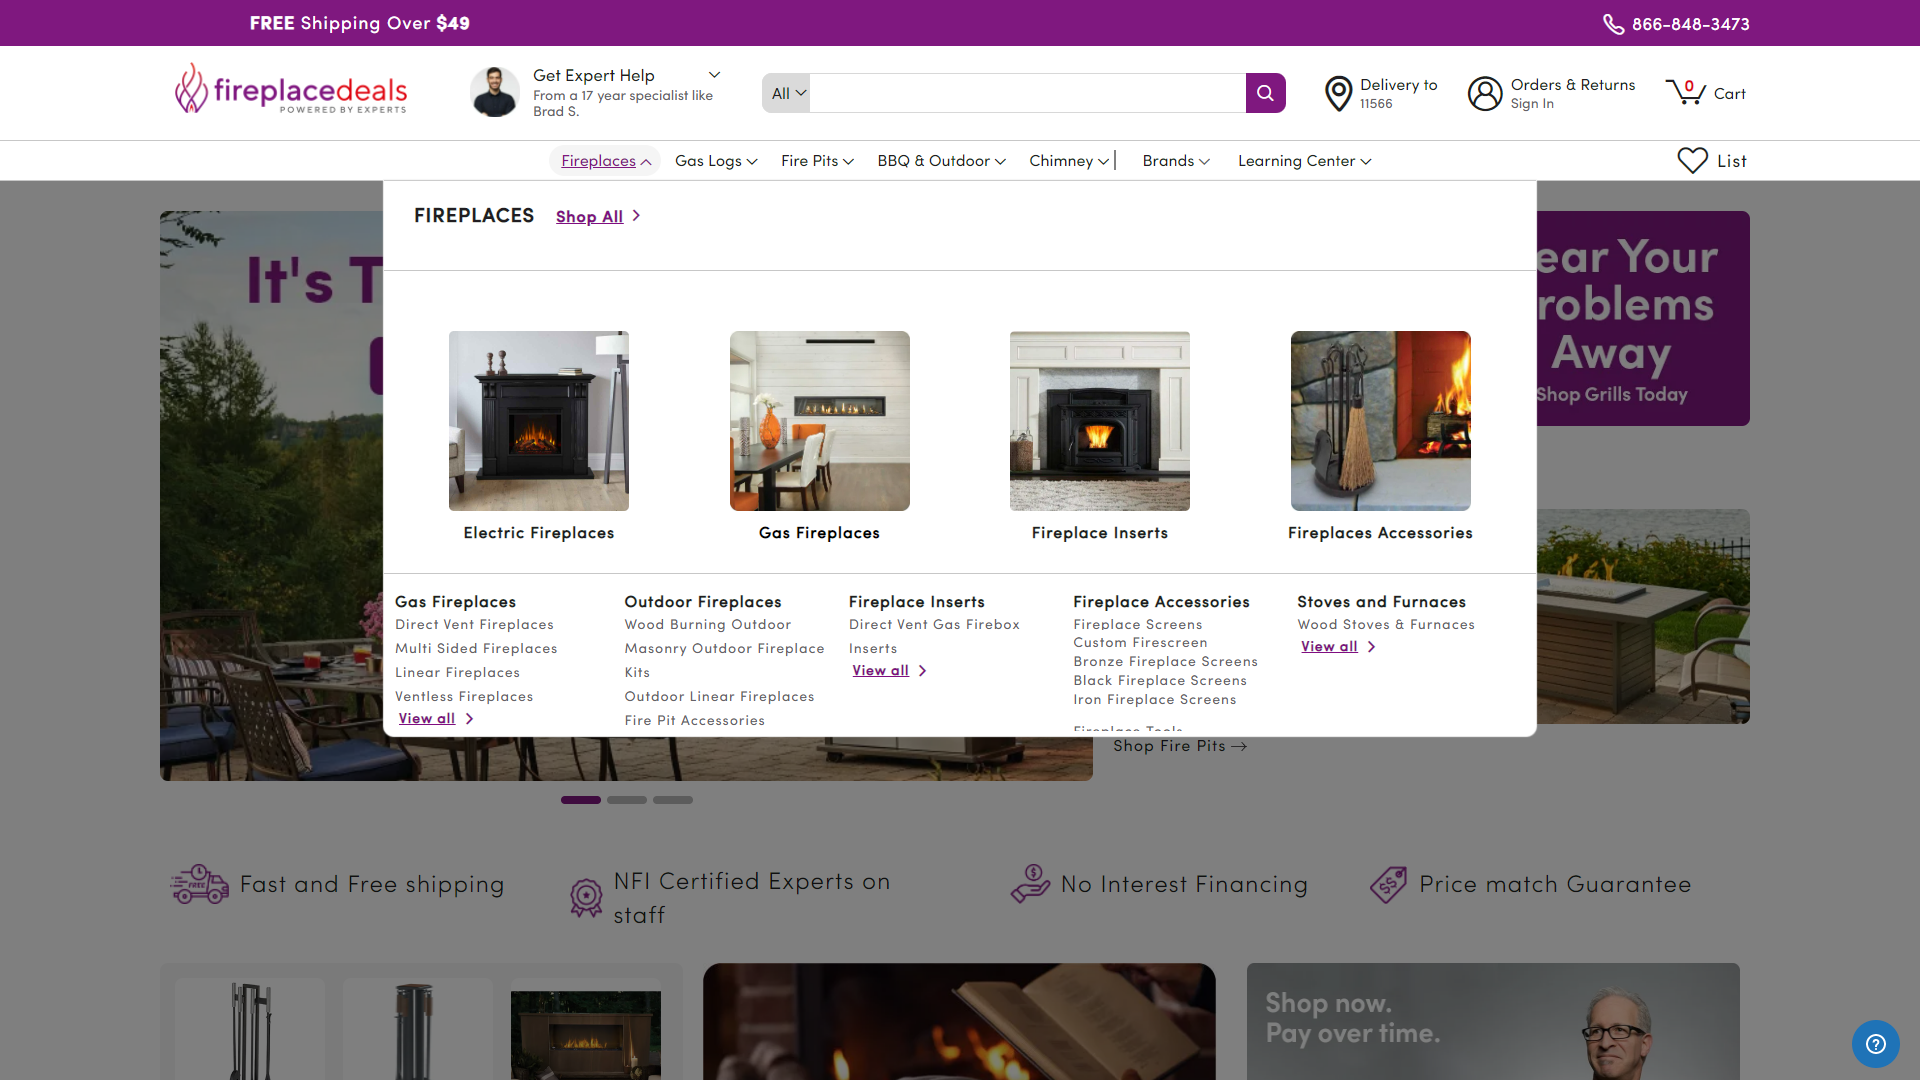Expand the Get Expert Help chevron

coord(714,75)
